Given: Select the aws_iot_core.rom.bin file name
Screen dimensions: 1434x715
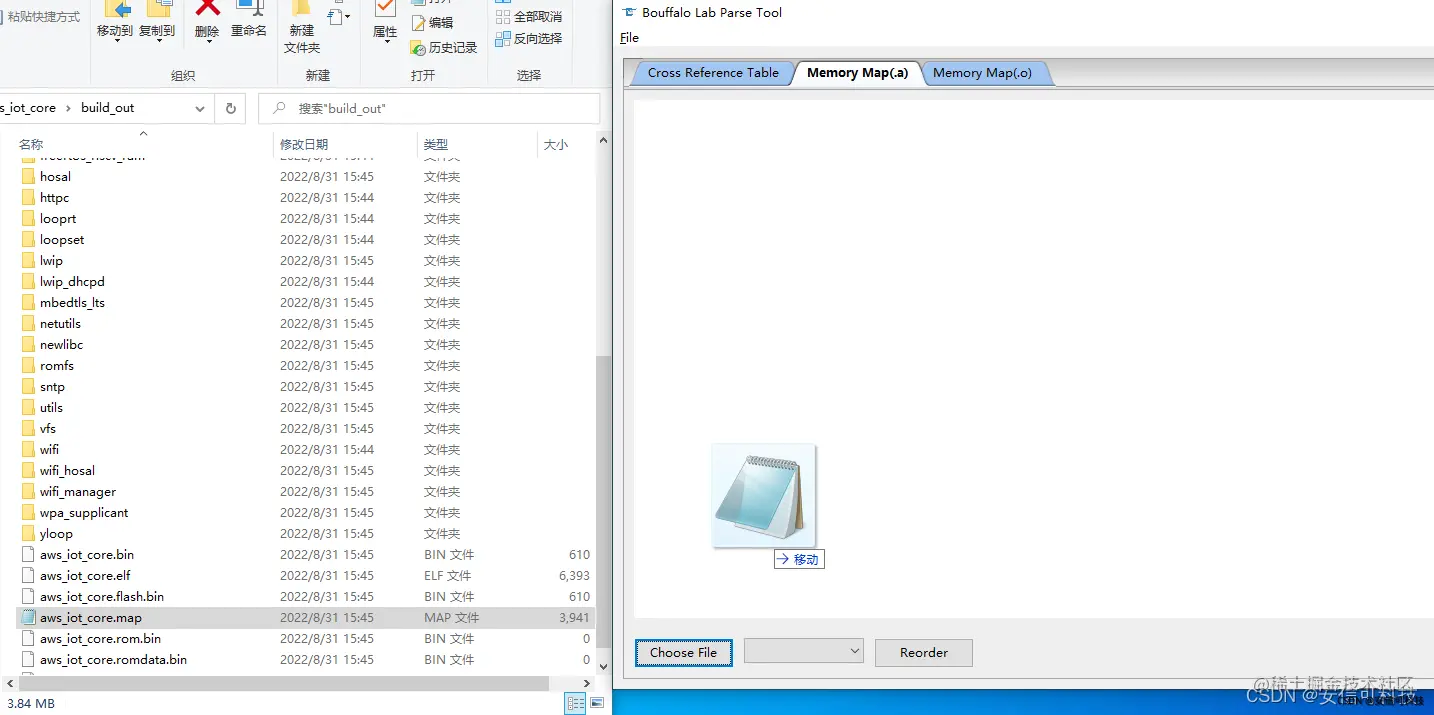Looking at the screenshot, I should pyautogui.click(x=100, y=639).
